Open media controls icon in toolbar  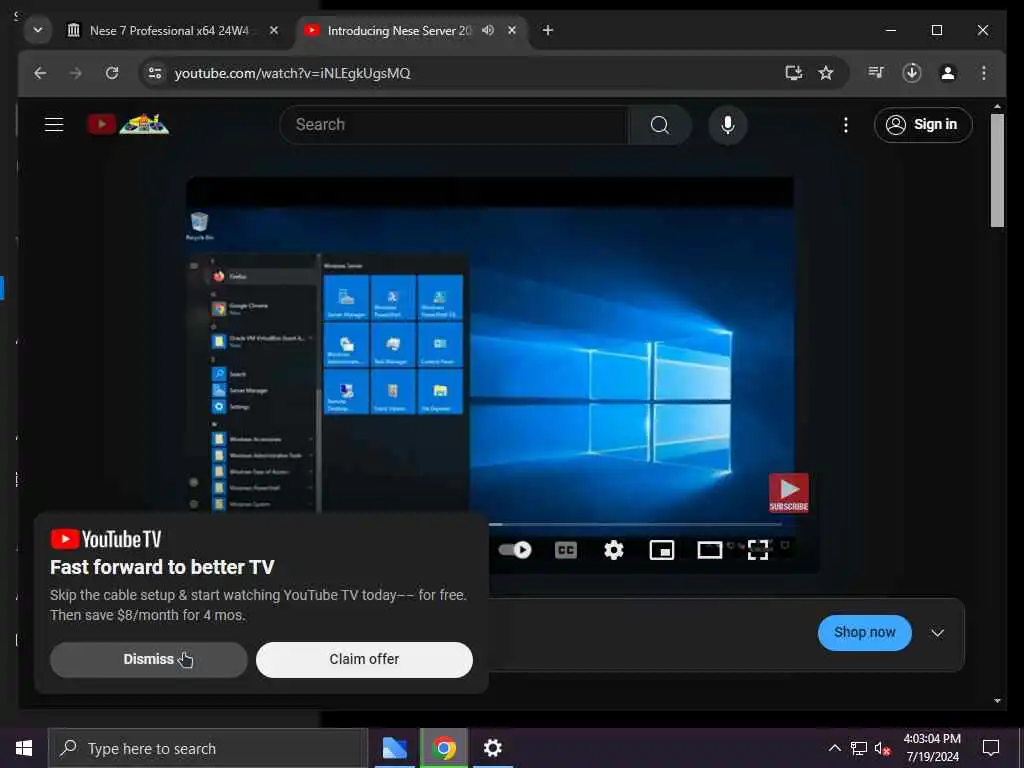pos(876,73)
